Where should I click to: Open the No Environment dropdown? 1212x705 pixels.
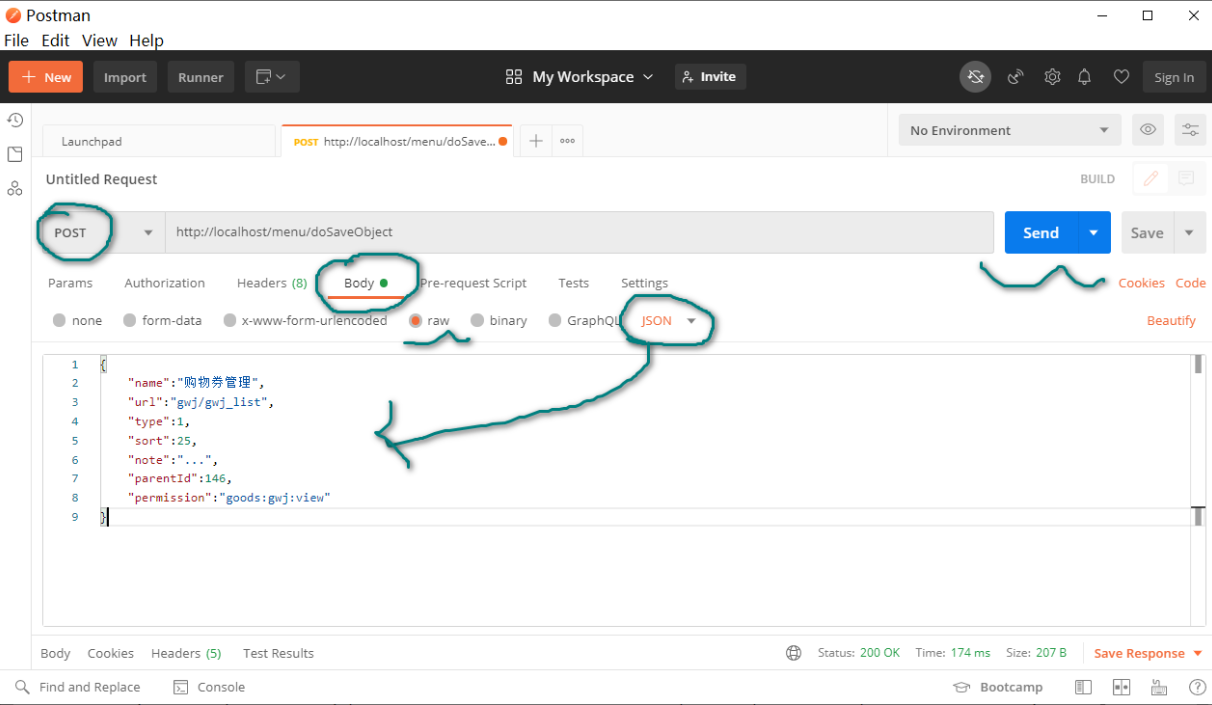(x=1009, y=130)
